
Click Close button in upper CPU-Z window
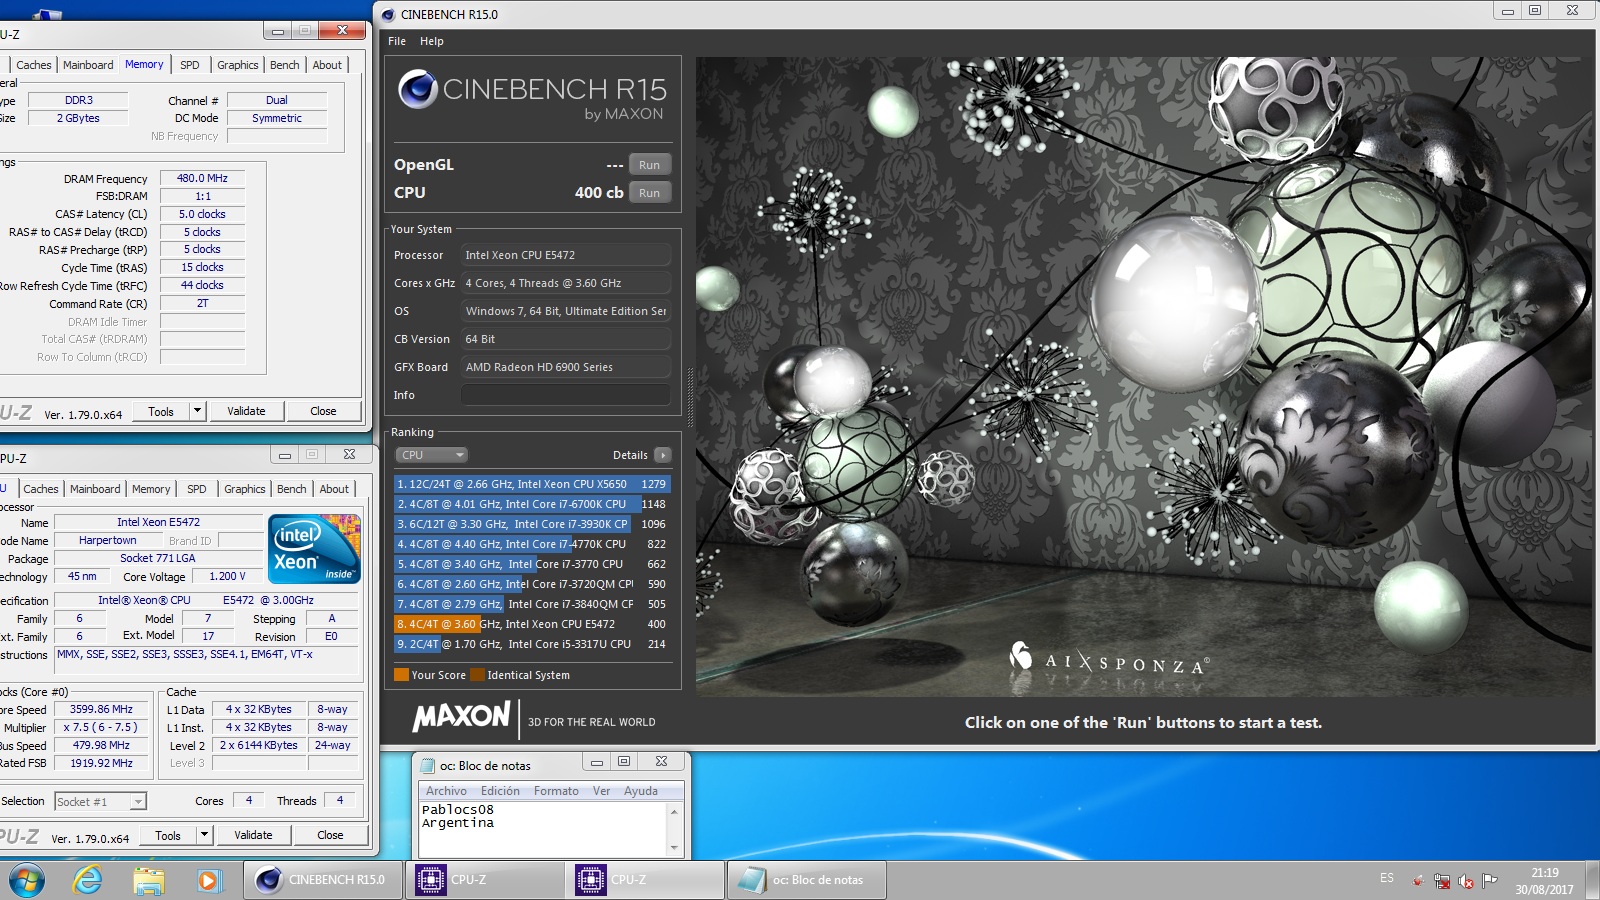tap(323, 411)
